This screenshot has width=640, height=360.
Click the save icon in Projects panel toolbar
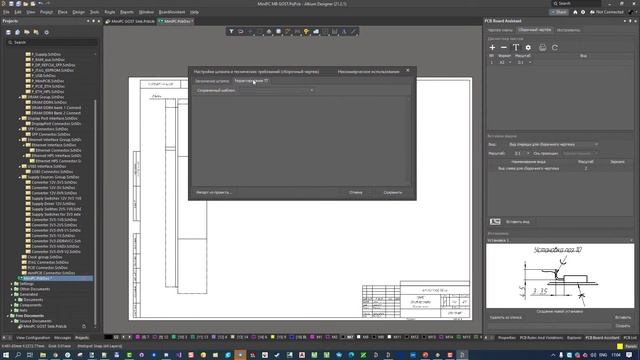8,32
